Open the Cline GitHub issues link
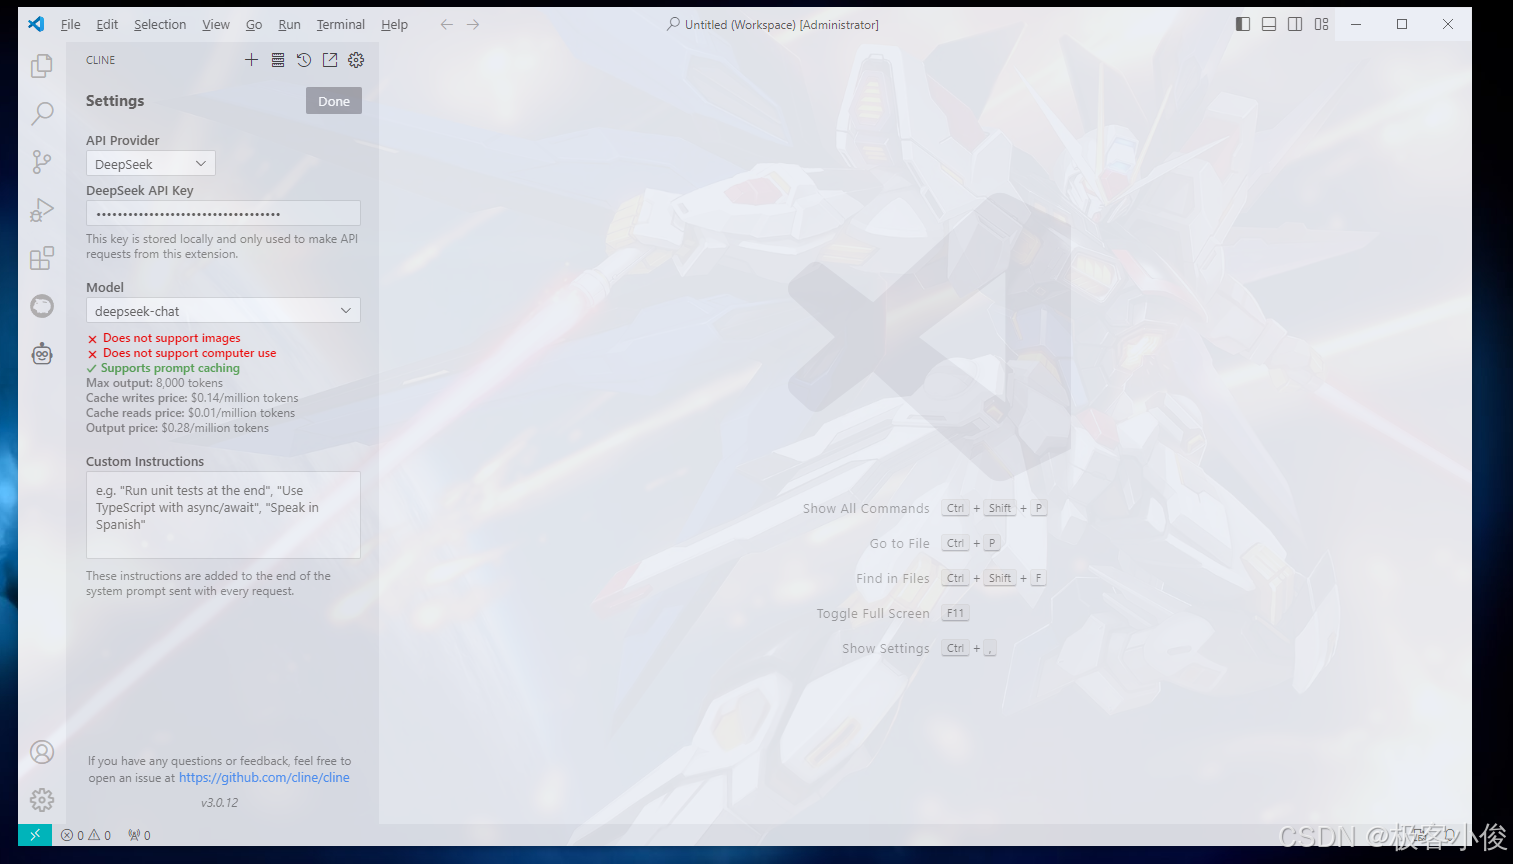This screenshot has width=1513, height=864. pos(264,777)
